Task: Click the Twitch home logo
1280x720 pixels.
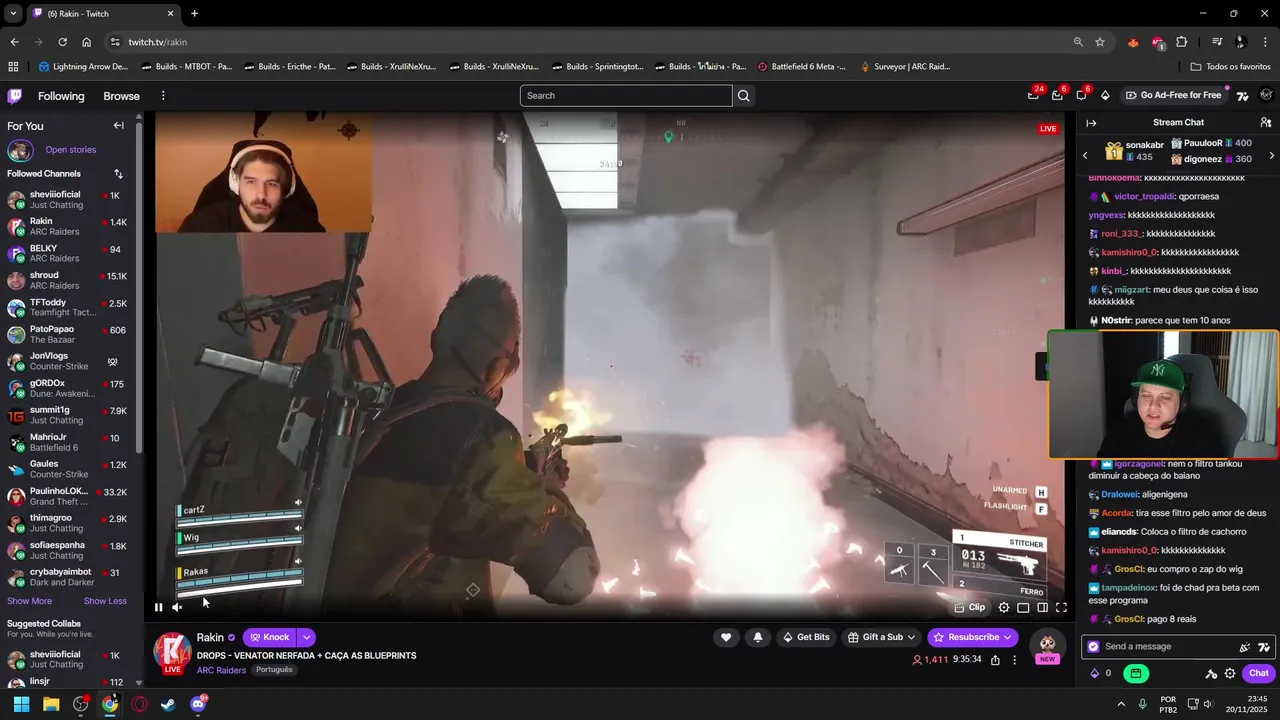Action: coord(15,96)
